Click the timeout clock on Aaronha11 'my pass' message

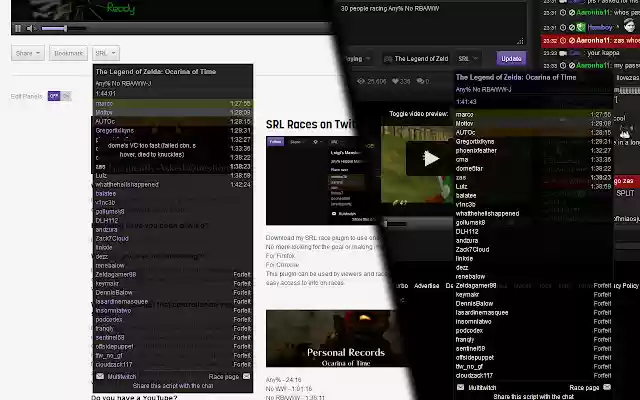point(563,65)
